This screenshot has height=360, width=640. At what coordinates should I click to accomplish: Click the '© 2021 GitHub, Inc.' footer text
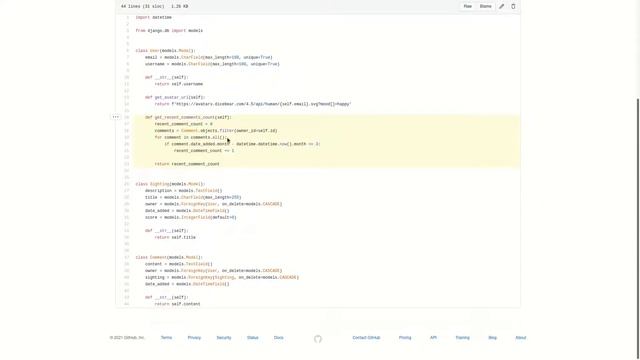coord(127,338)
